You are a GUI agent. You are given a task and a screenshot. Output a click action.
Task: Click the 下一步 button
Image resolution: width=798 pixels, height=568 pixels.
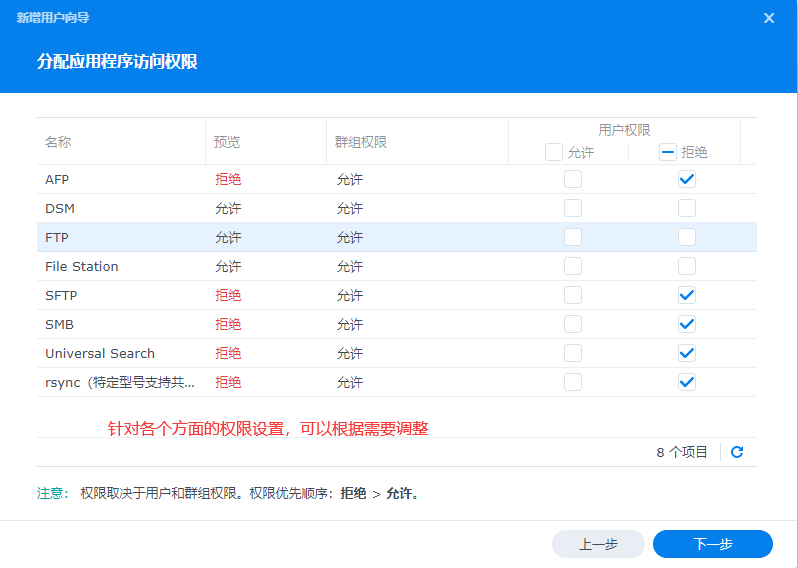point(712,544)
